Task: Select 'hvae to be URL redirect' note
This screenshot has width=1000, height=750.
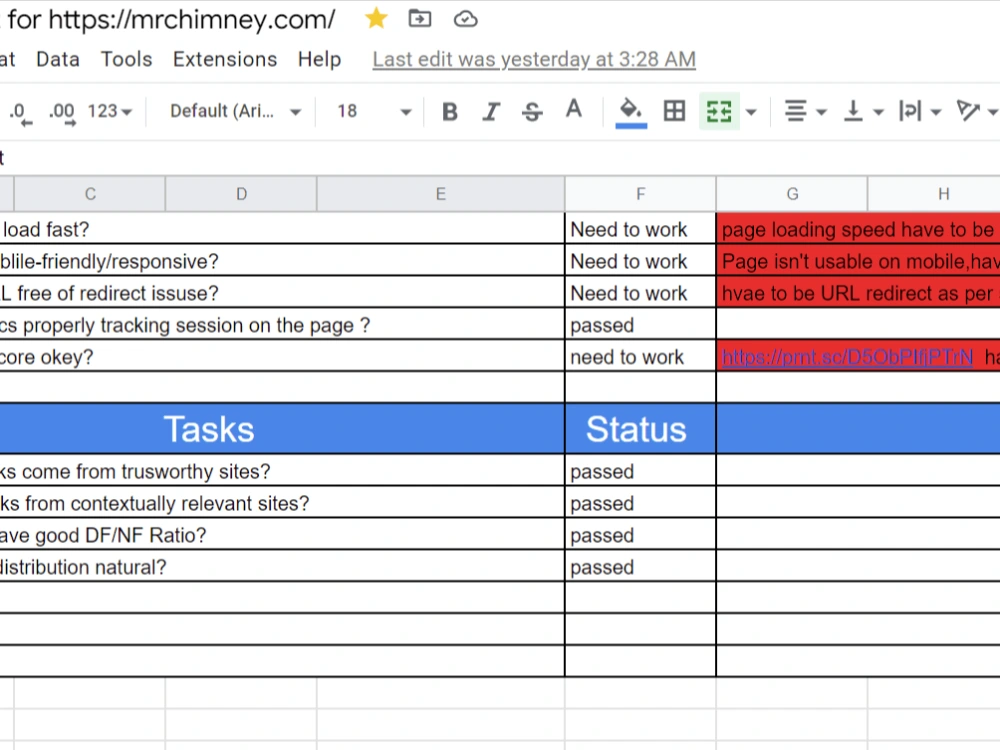Action: pos(858,292)
